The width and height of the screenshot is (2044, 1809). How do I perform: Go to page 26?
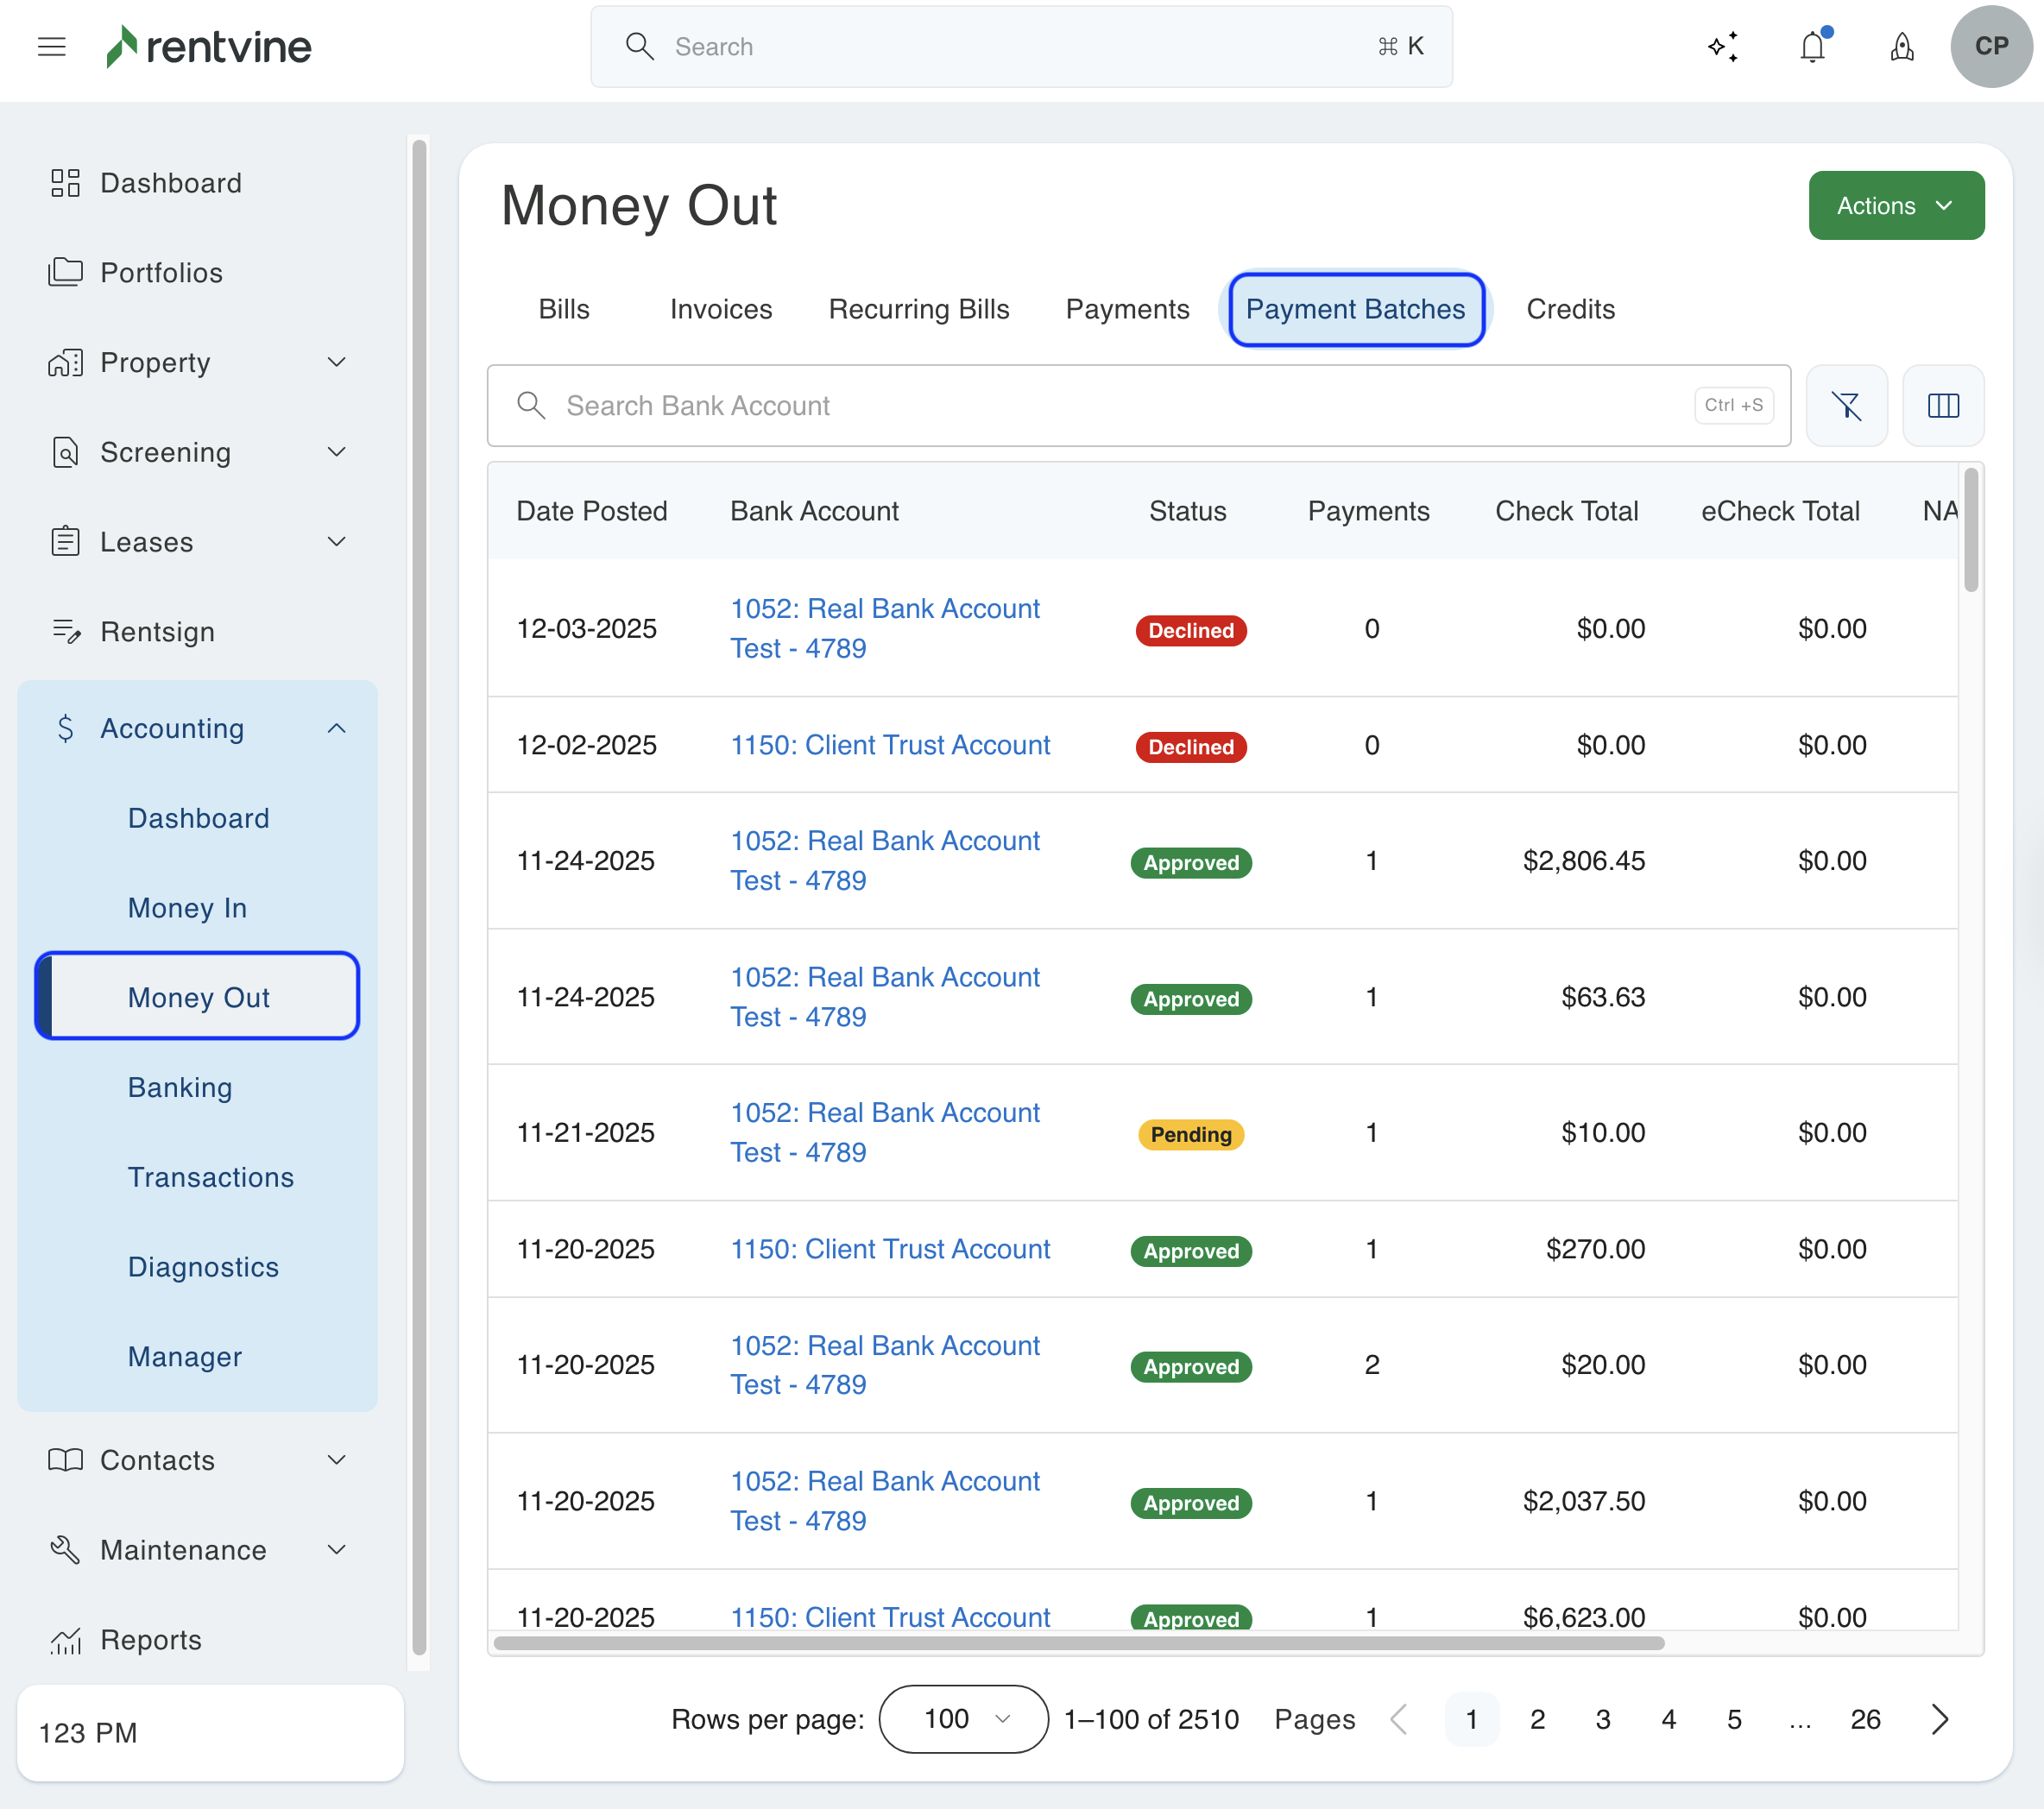1864,1719
